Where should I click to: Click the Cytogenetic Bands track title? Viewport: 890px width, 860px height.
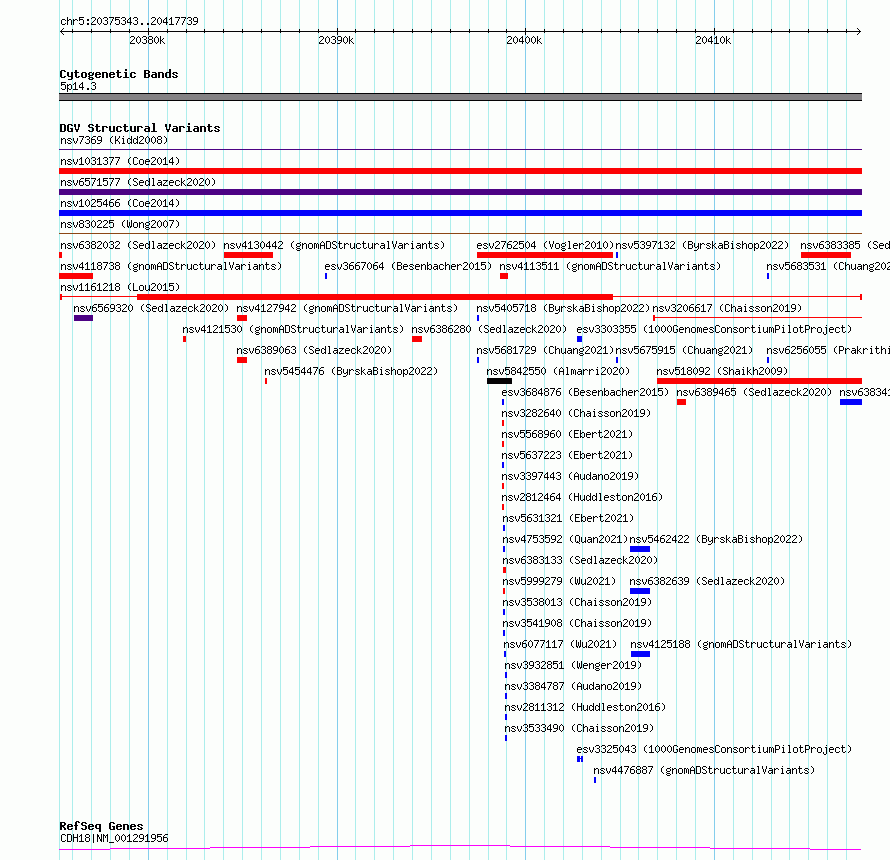point(119,74)
